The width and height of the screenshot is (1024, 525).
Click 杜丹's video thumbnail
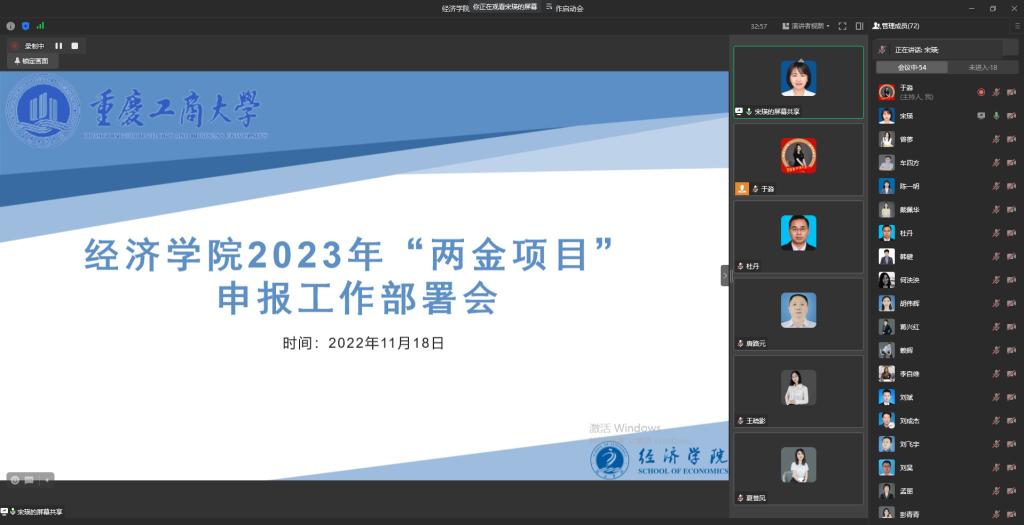click(x=798, y=236)
